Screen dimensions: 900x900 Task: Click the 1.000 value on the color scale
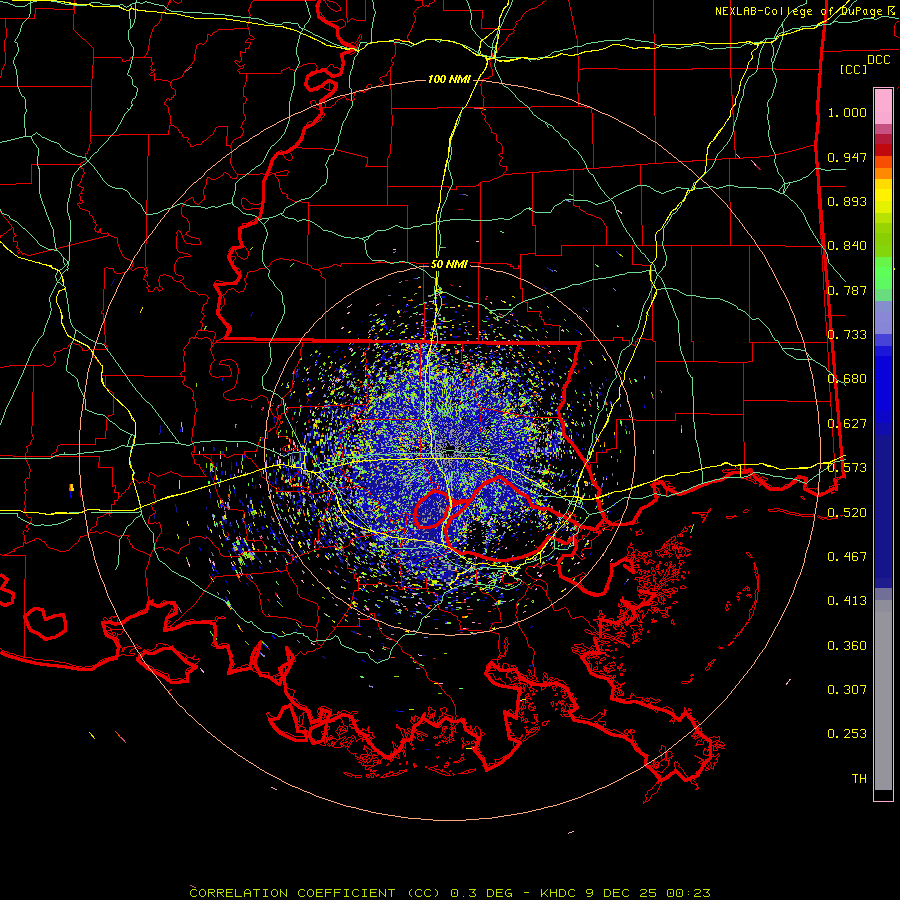[x=847, y=112]
